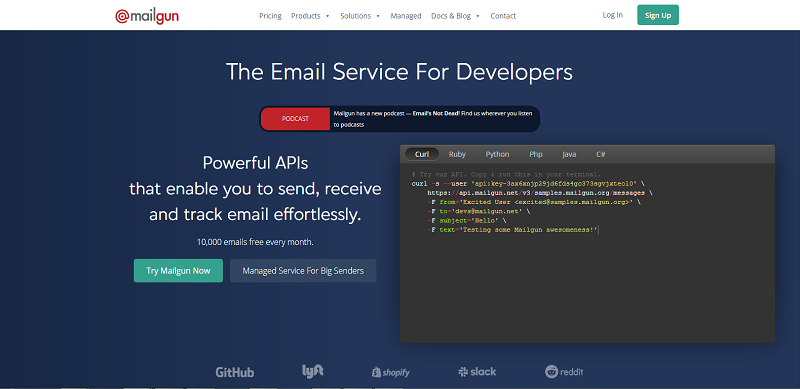
Task: Switch to the Java code tab
Action: click(569, 154)
